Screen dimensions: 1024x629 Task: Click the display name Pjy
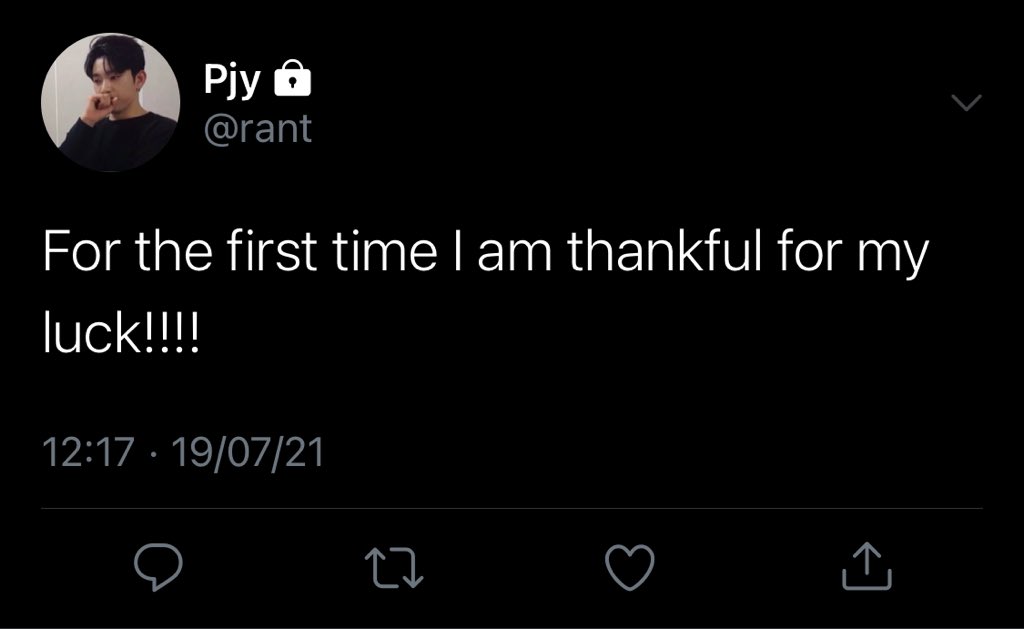pyautogui.click(x=234, y=81)
